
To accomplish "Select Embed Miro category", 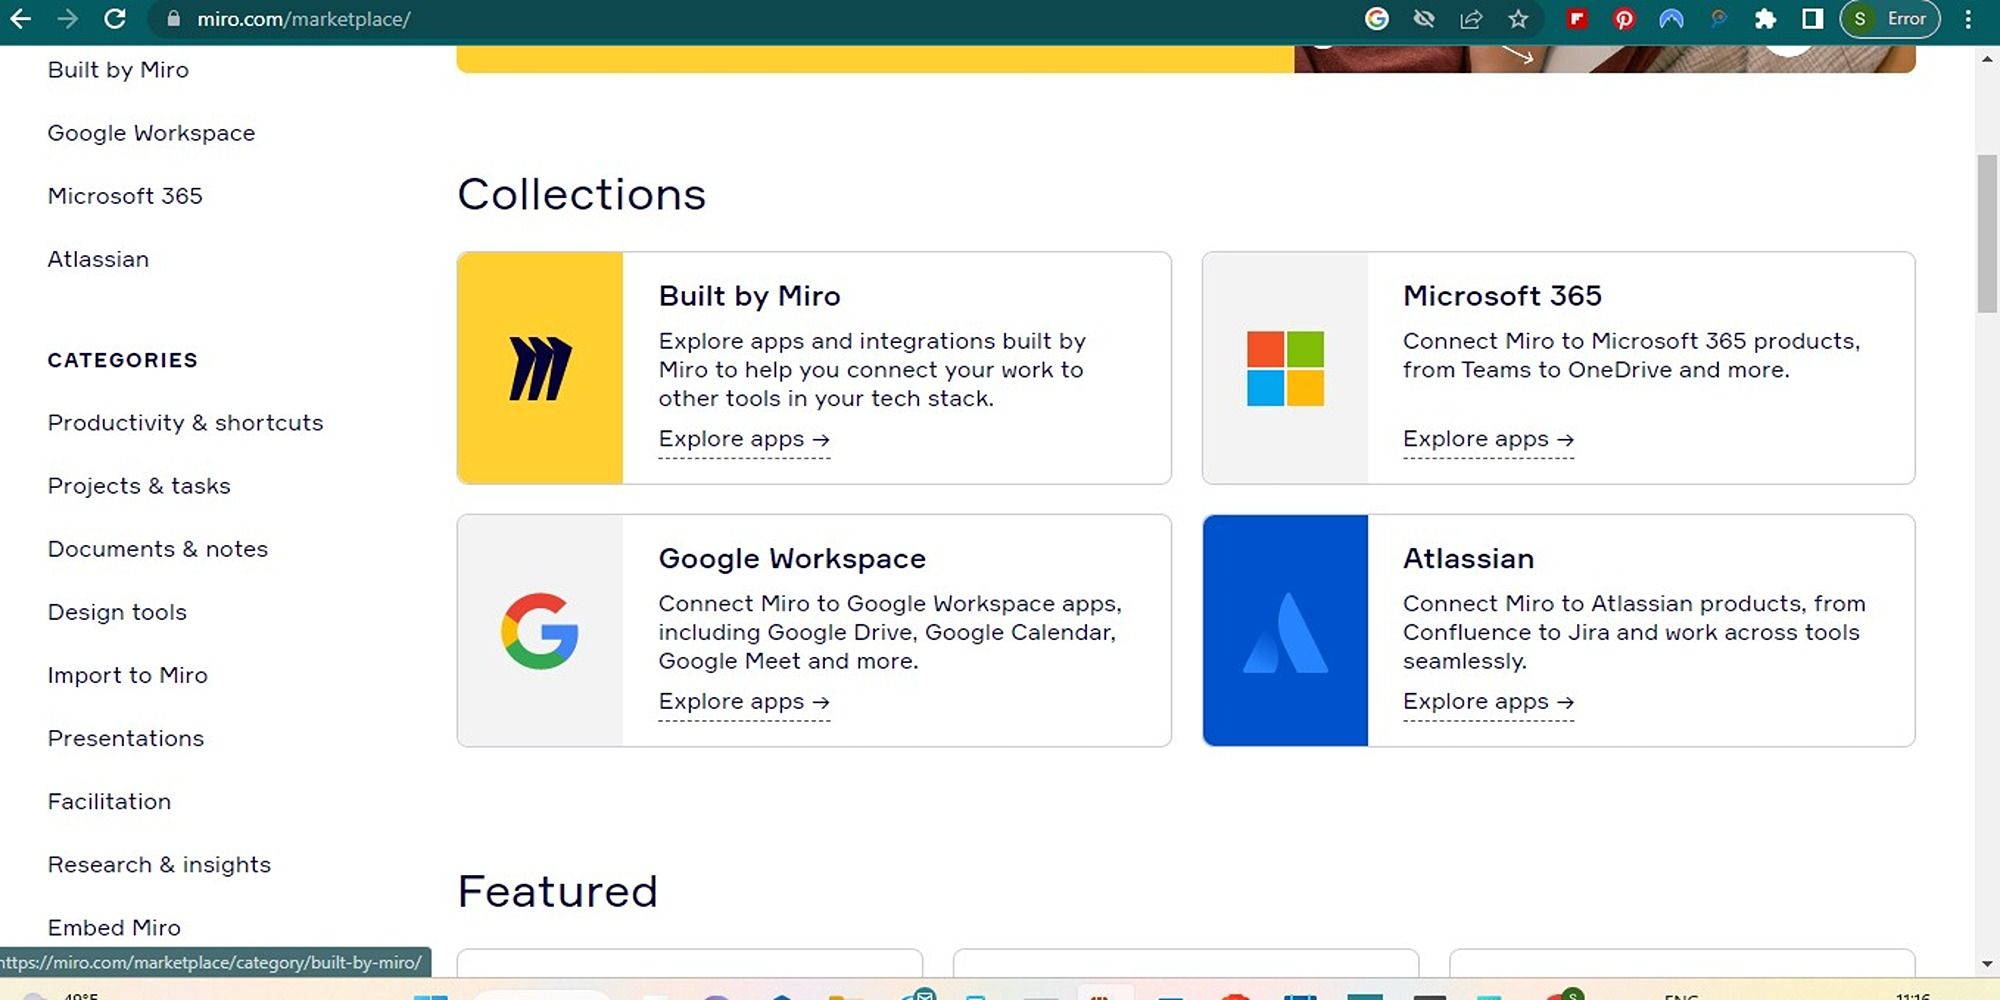I will [x=114, y=927].
